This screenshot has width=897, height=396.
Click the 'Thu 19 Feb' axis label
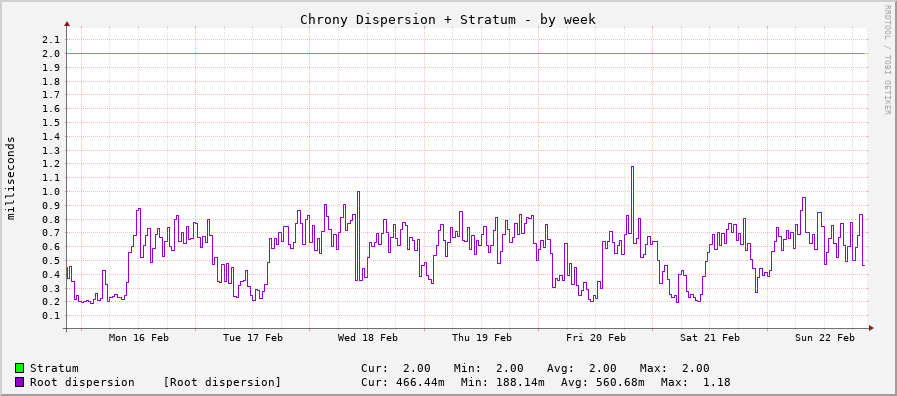tap(482, 338)
